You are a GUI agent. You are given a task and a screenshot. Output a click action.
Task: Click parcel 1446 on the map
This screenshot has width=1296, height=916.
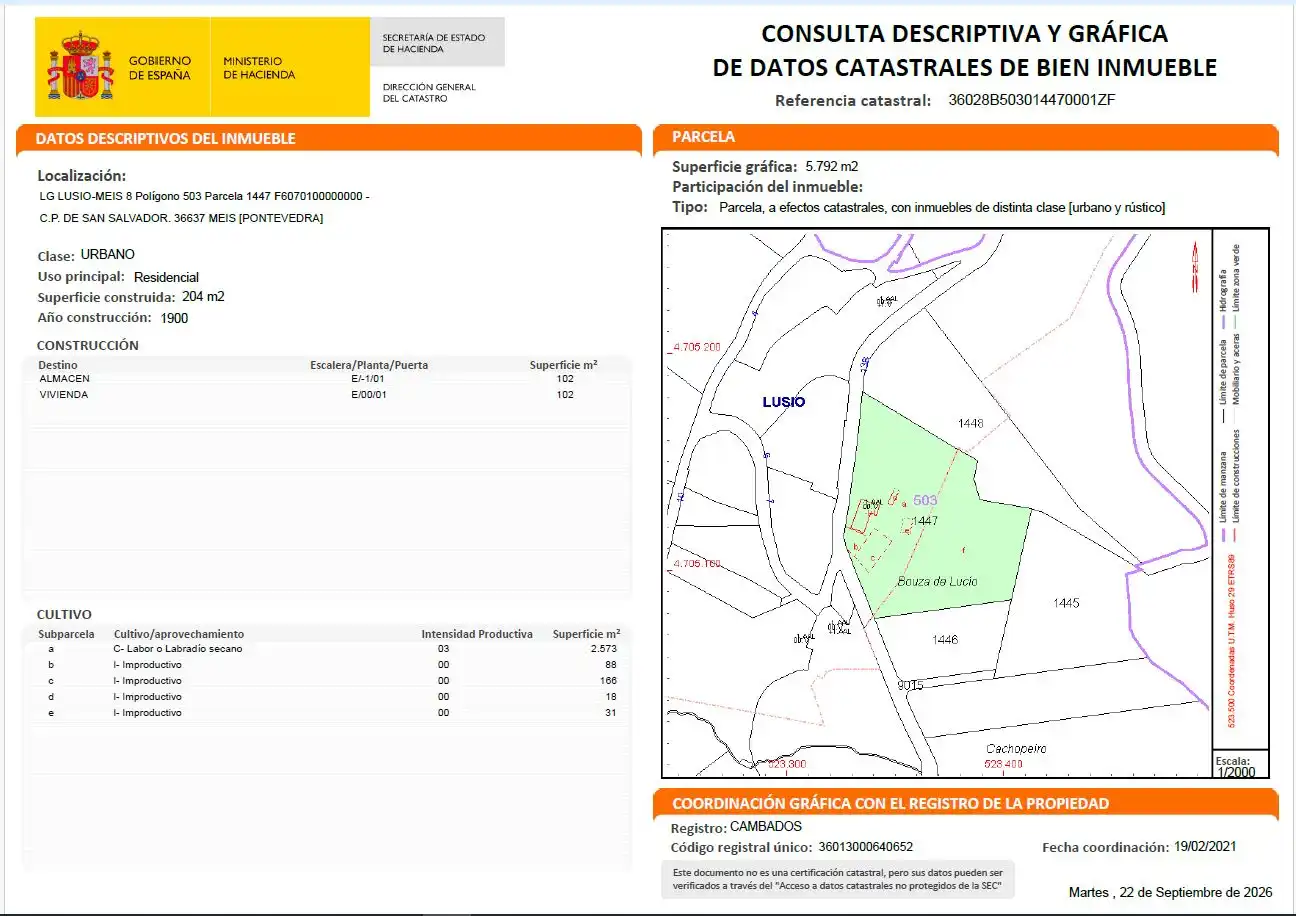(x=945, y=639)
